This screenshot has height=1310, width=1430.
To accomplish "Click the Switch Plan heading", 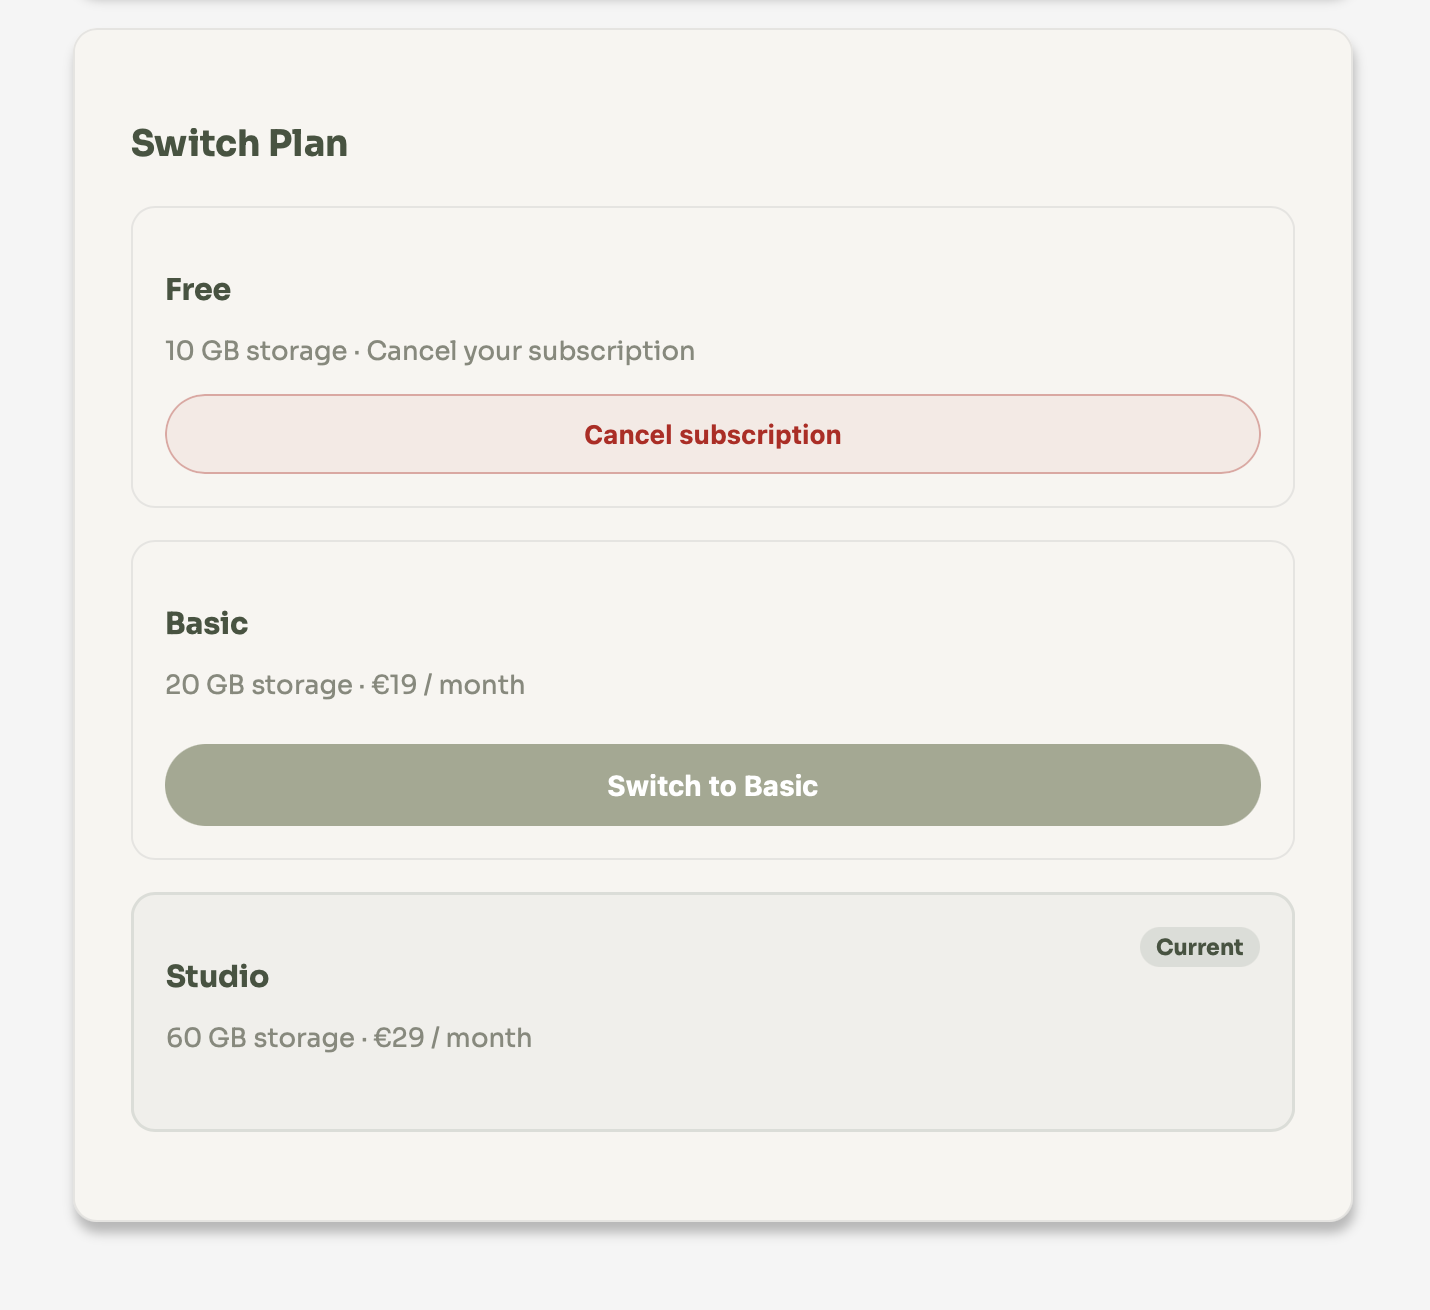I will click(x=239, y=143).
